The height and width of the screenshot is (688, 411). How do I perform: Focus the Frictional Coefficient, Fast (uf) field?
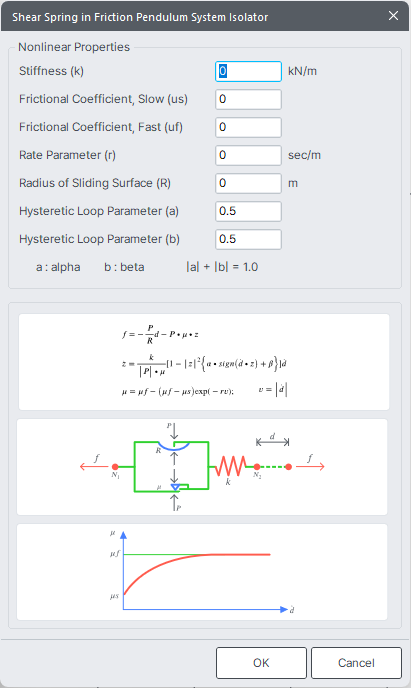point(248,128)
